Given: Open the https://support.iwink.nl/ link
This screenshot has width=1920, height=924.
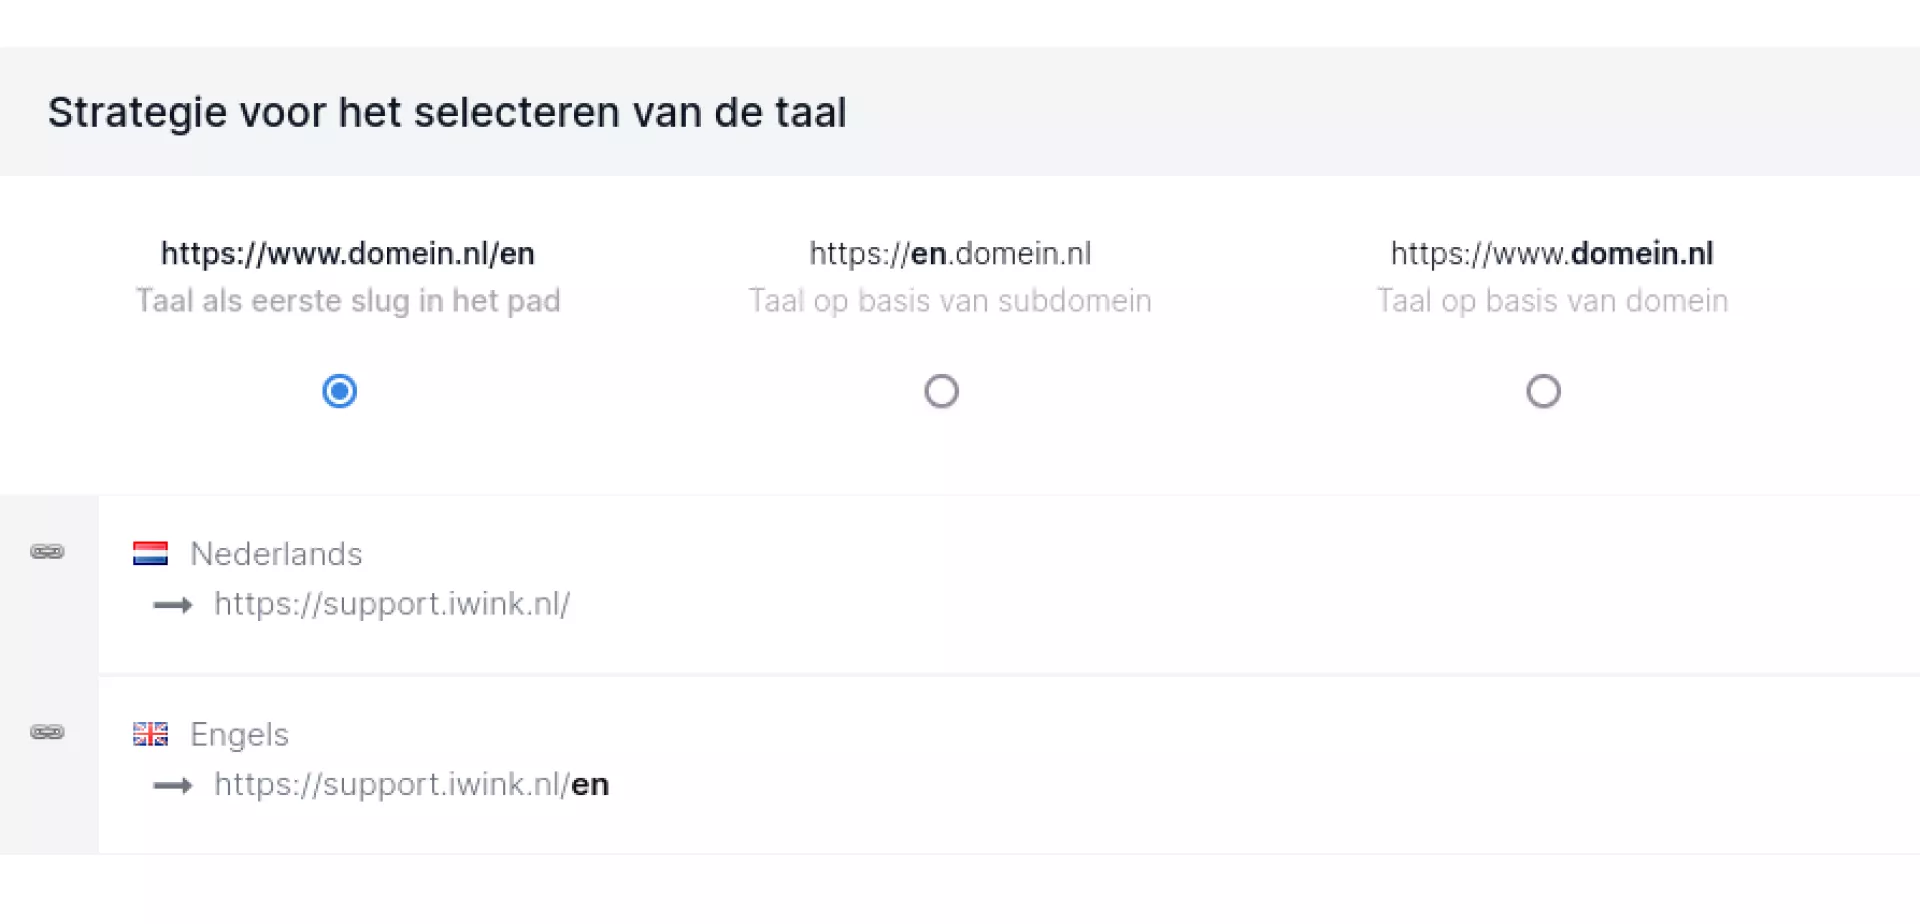Looking at the screenshot, I should 392,604.
